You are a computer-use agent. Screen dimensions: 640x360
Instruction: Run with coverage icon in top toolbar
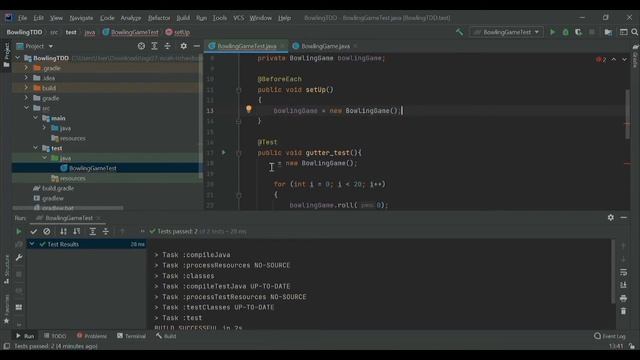tap(579, 32)
